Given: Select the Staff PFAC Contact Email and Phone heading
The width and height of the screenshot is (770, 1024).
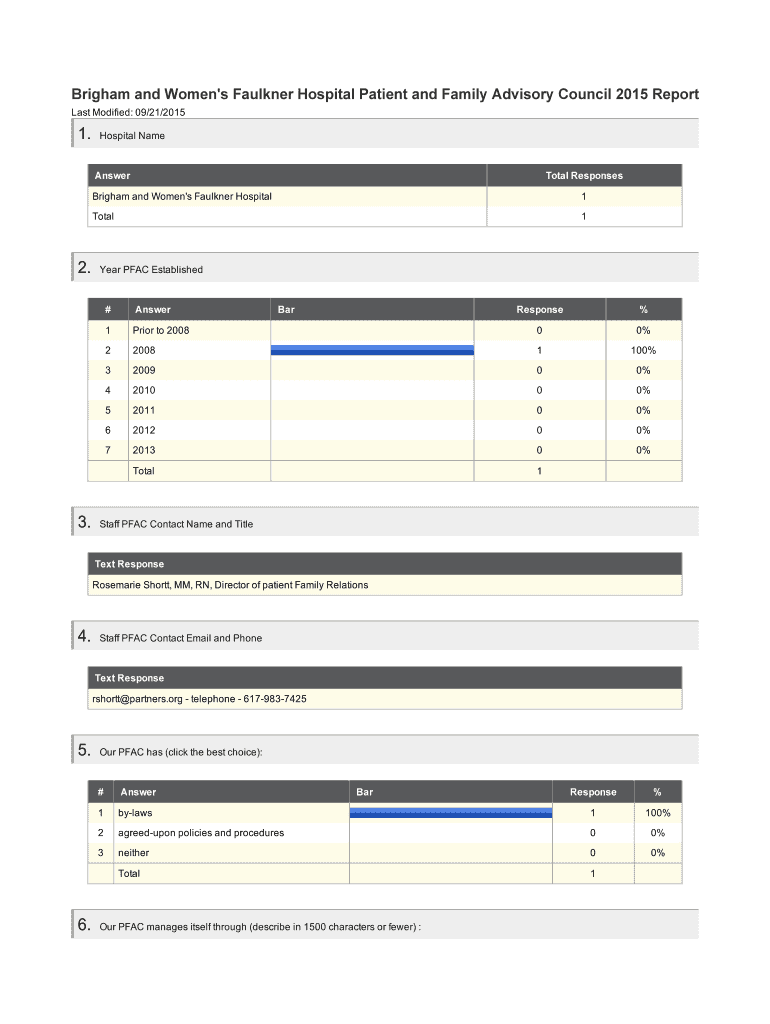Looking at the screenshot, I should point(180,638).
